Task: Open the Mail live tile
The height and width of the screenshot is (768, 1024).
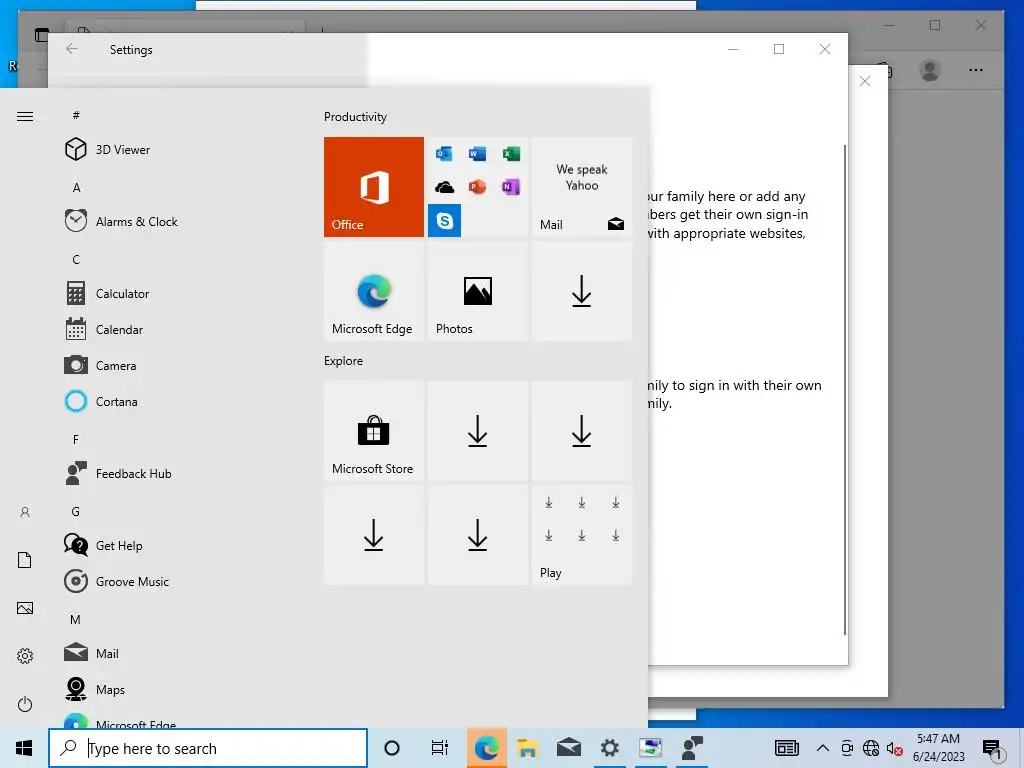Action: click(582, 187)
